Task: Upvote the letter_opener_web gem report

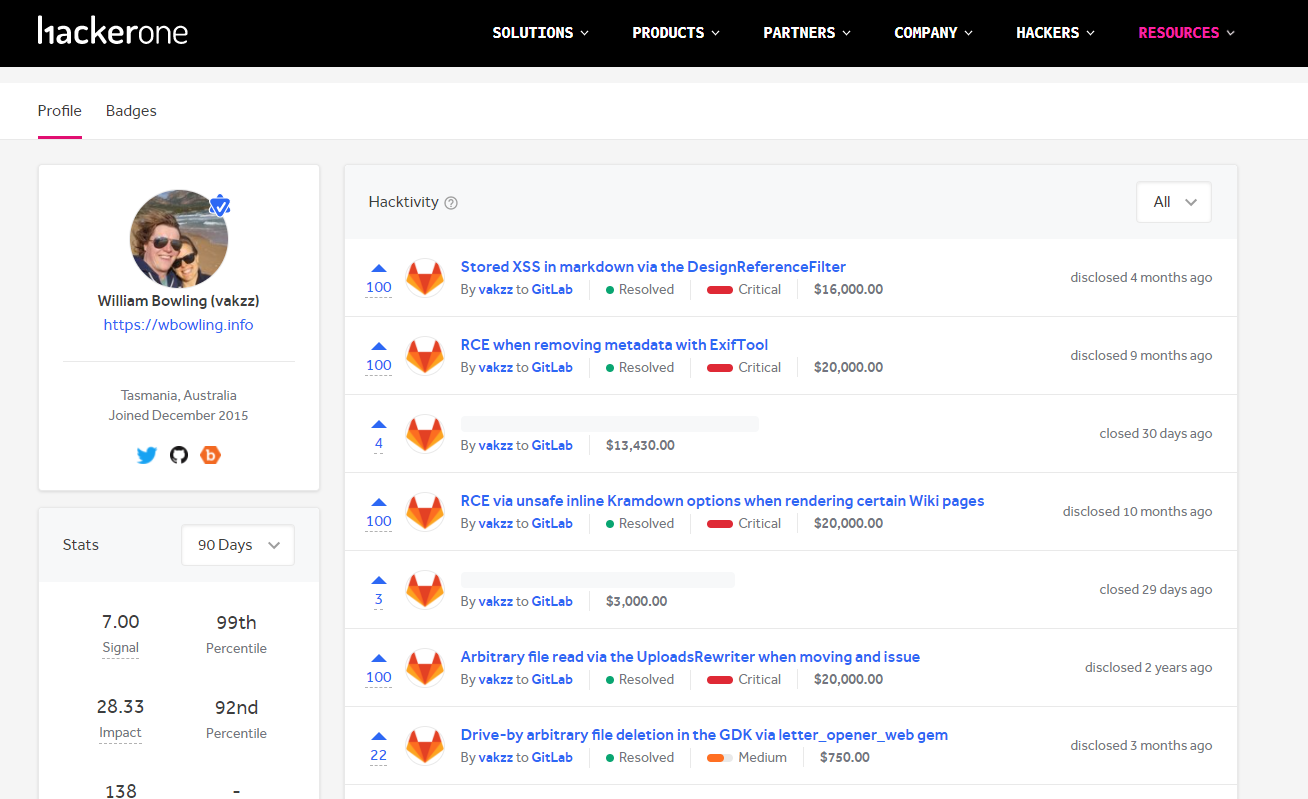Action: 379,736
